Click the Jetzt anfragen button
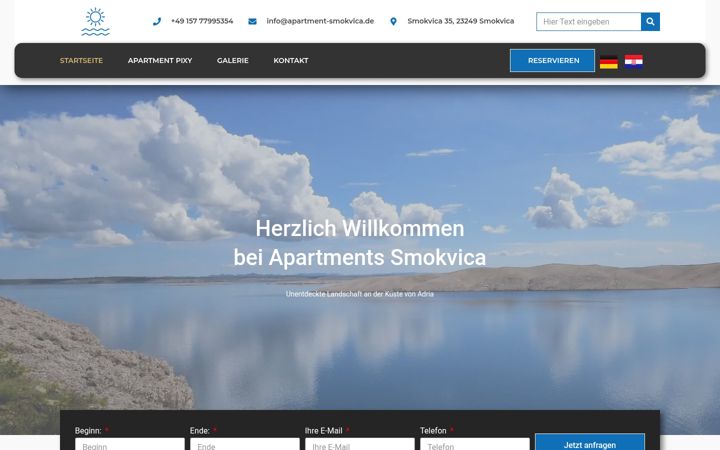The image size is (720, 450). click(590, 443)
